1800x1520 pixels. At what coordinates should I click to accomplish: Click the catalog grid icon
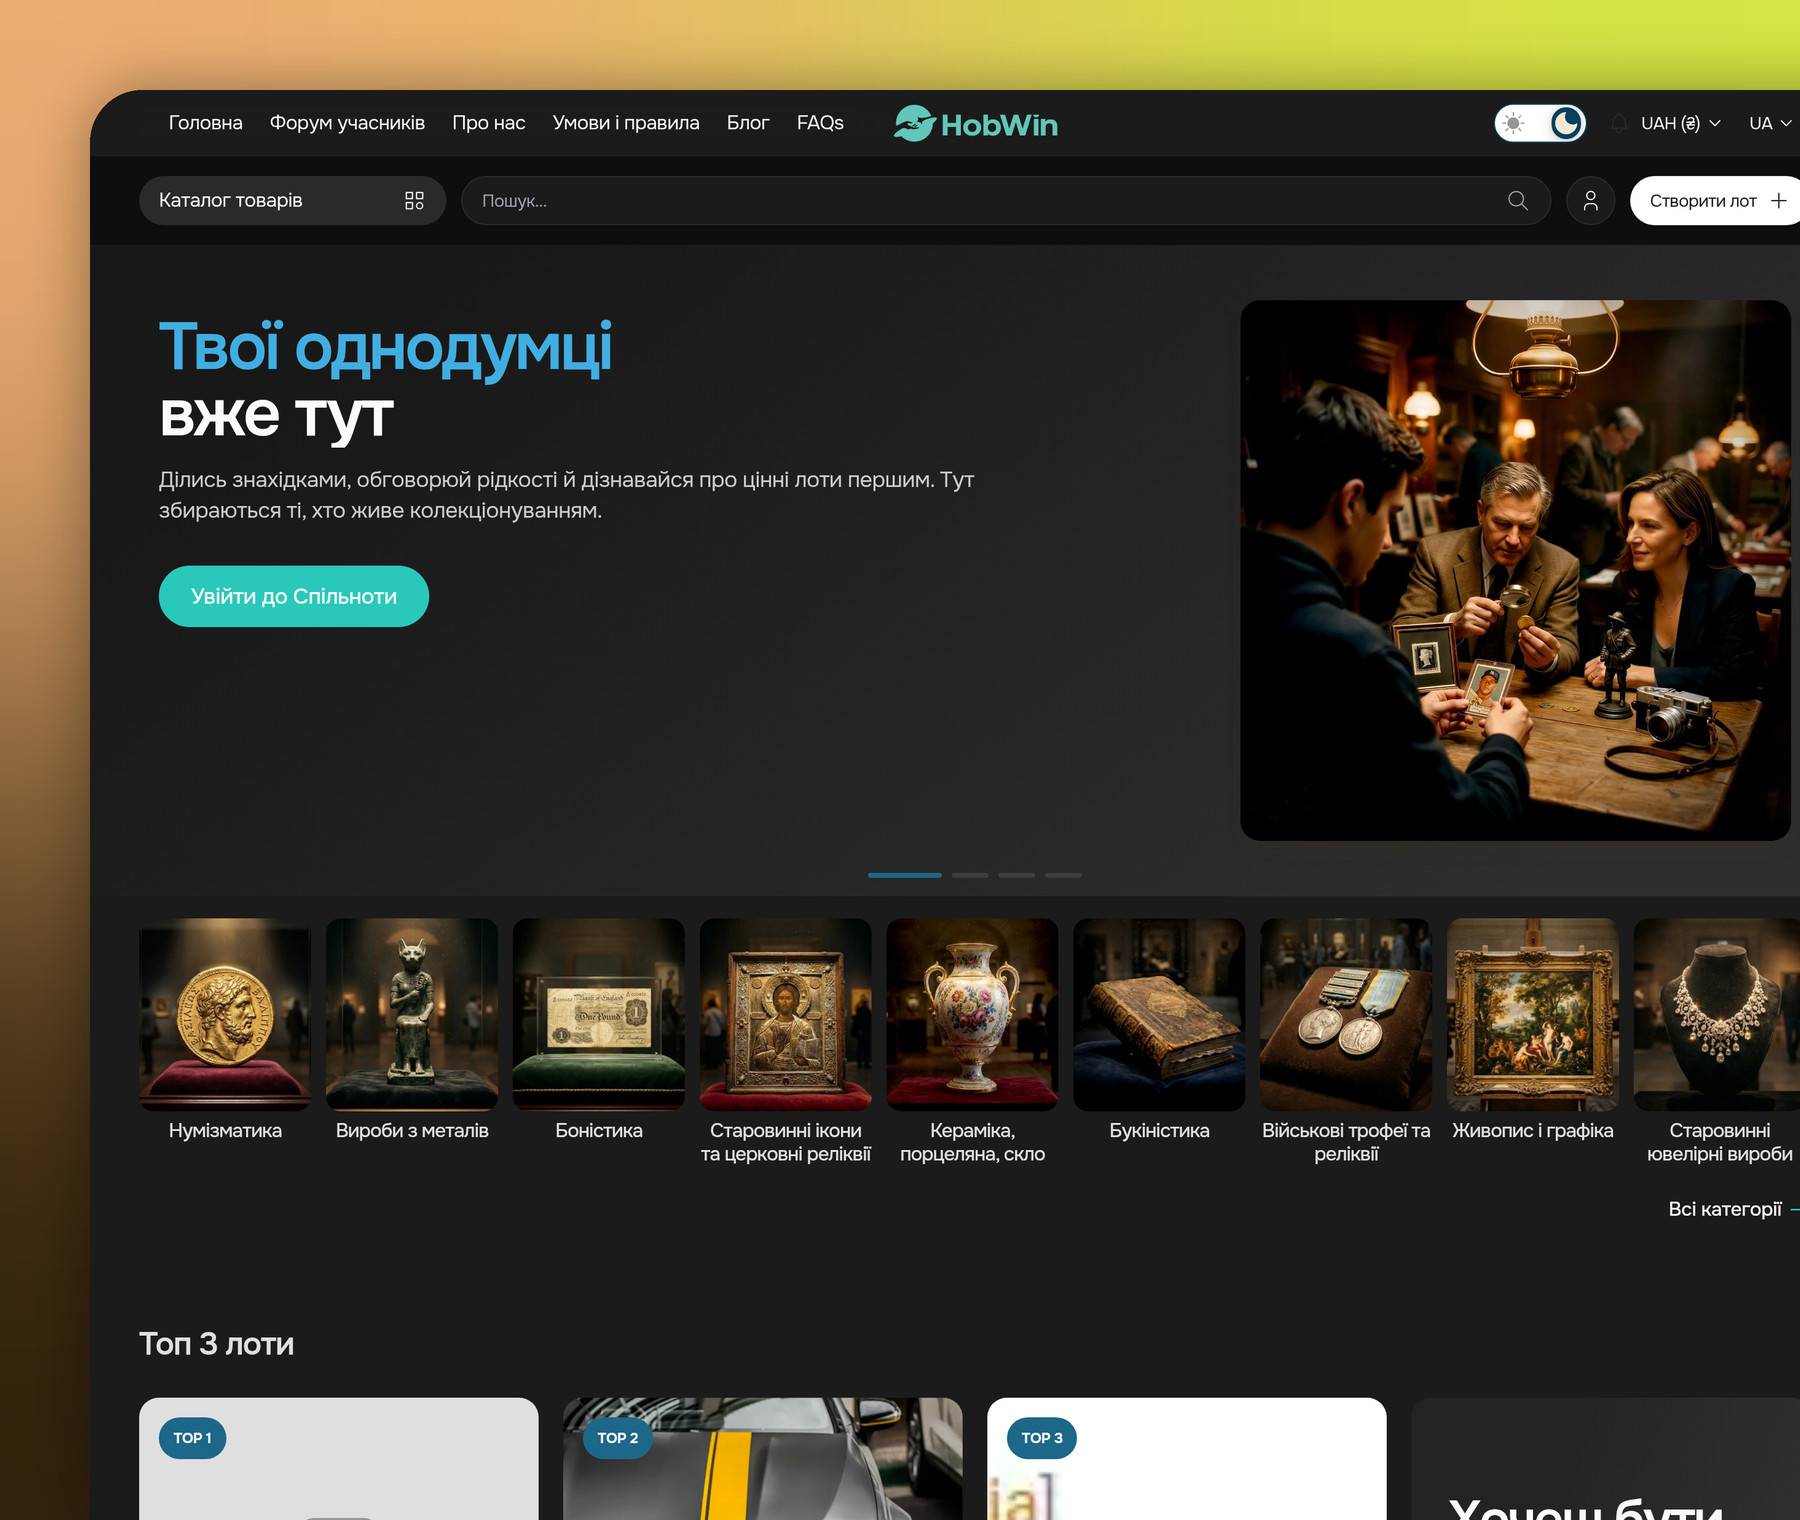click(x=414, y=201)
